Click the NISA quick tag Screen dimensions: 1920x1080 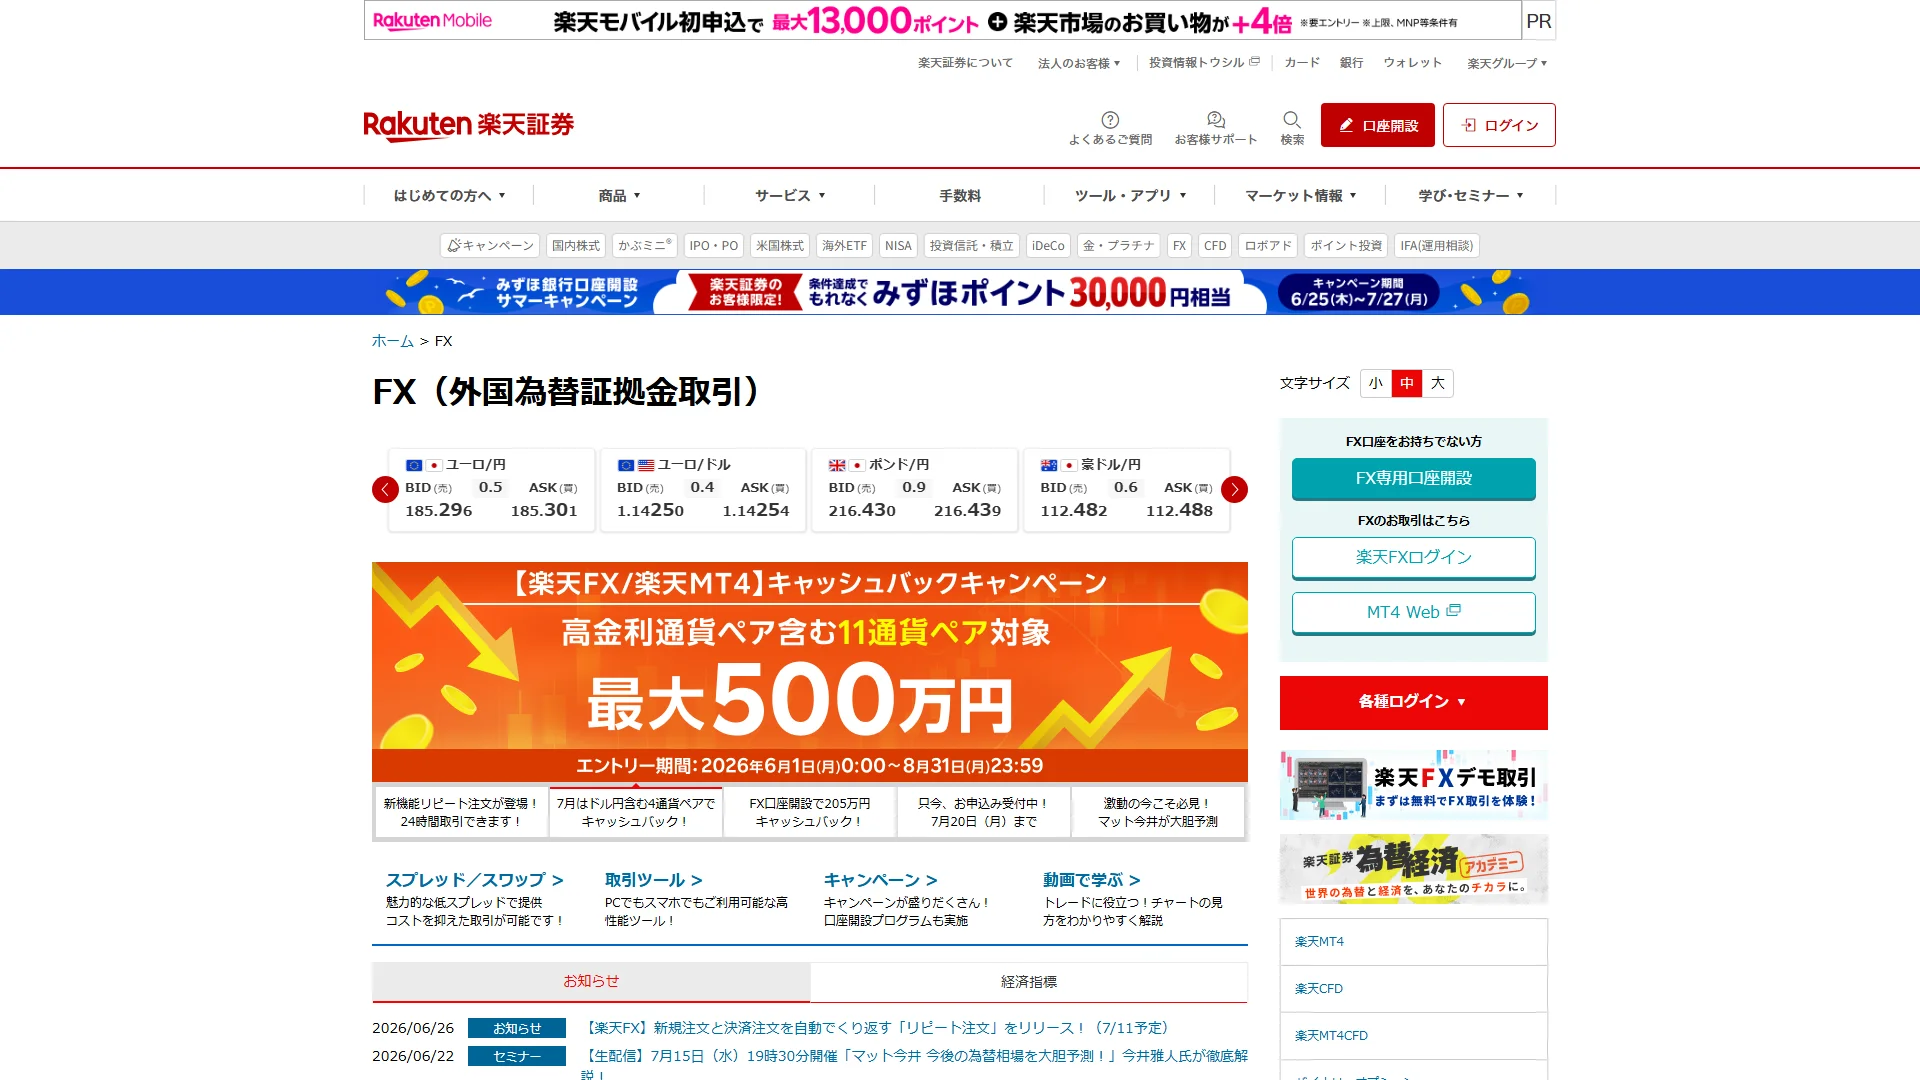(898, 246)
